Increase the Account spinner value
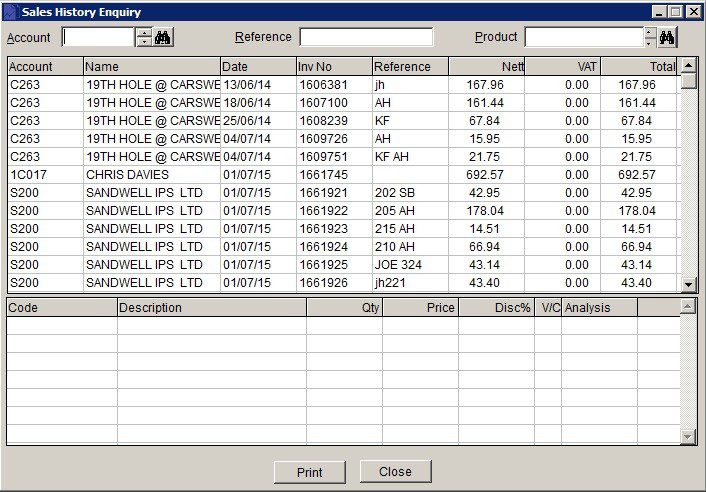This screenshot has width=706, height=492. click(144, 33)
